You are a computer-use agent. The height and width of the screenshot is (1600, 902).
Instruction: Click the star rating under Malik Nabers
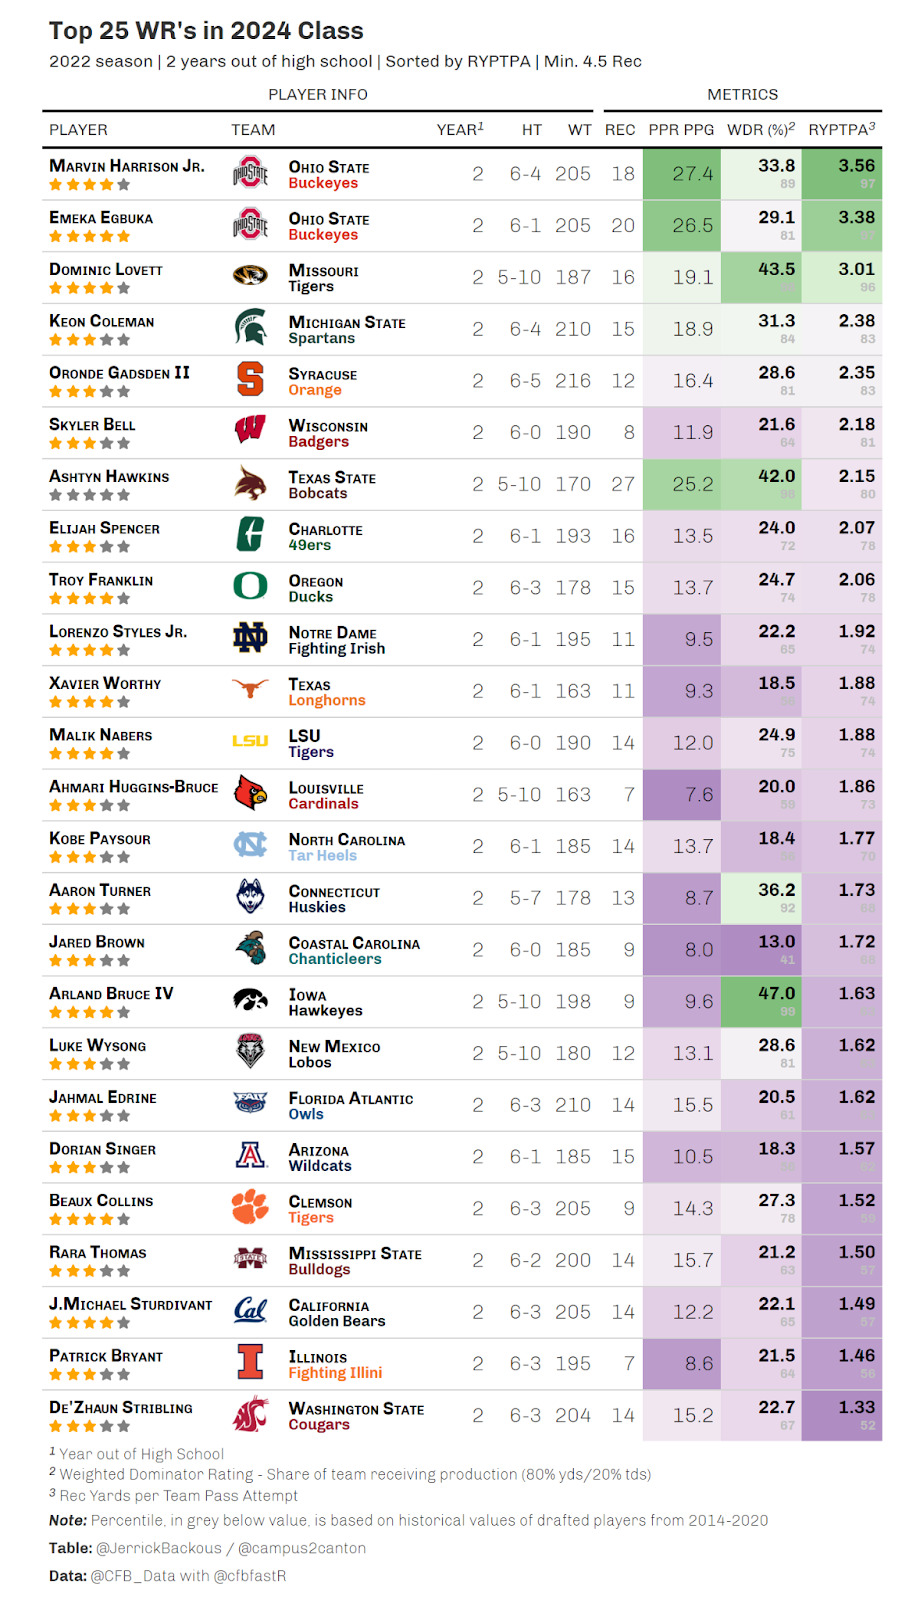89,754
